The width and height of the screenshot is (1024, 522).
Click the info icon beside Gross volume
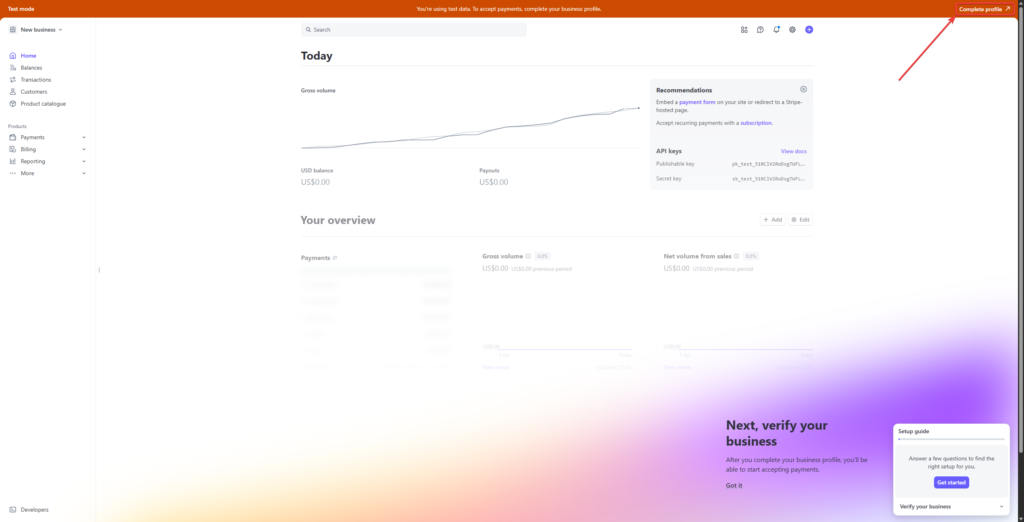pos(528,256)
